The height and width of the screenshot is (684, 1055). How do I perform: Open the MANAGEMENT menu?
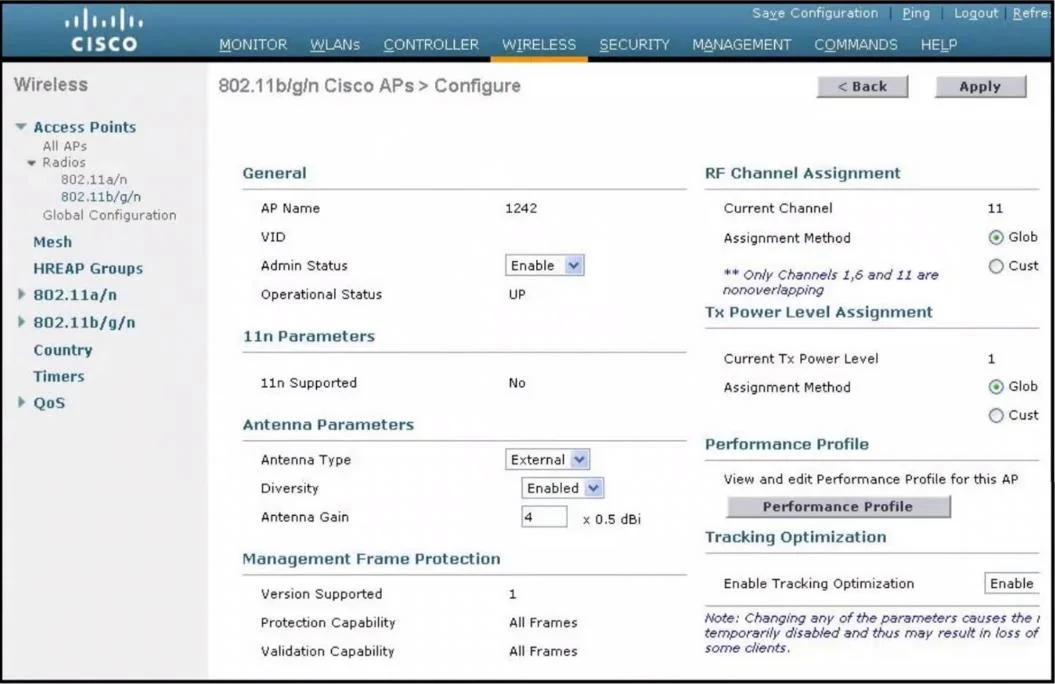(x=741, y=44)
